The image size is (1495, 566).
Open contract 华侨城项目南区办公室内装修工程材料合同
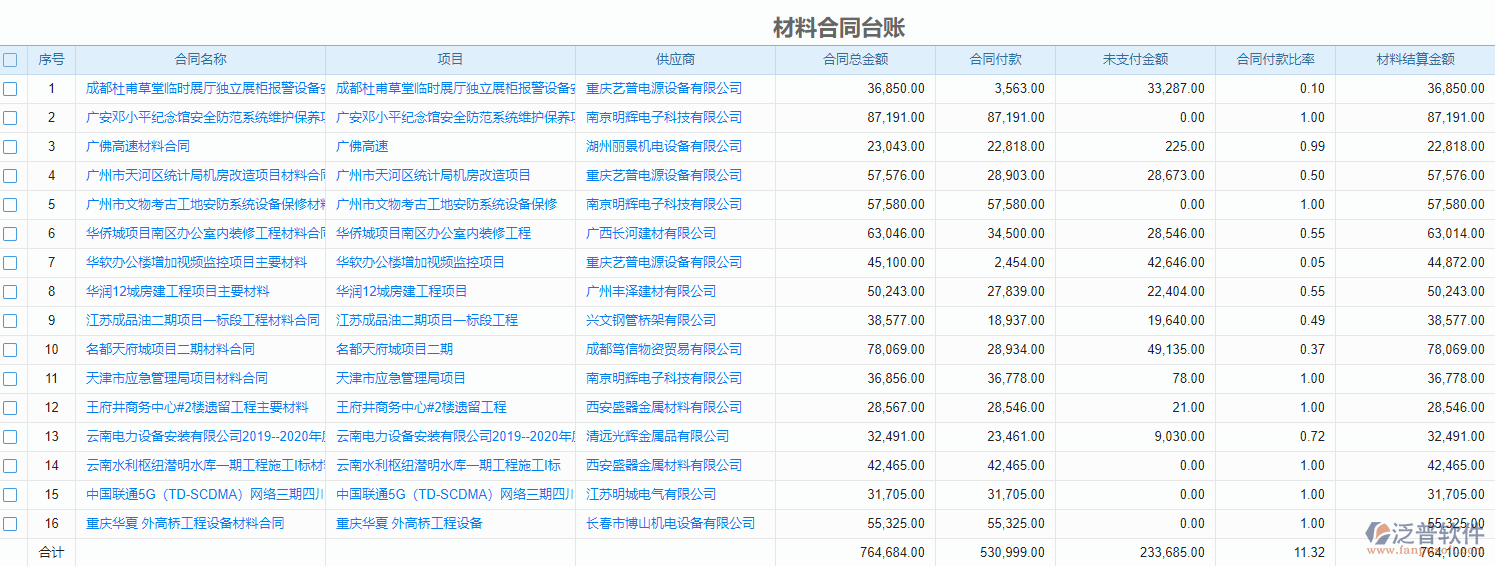(205, 234)
